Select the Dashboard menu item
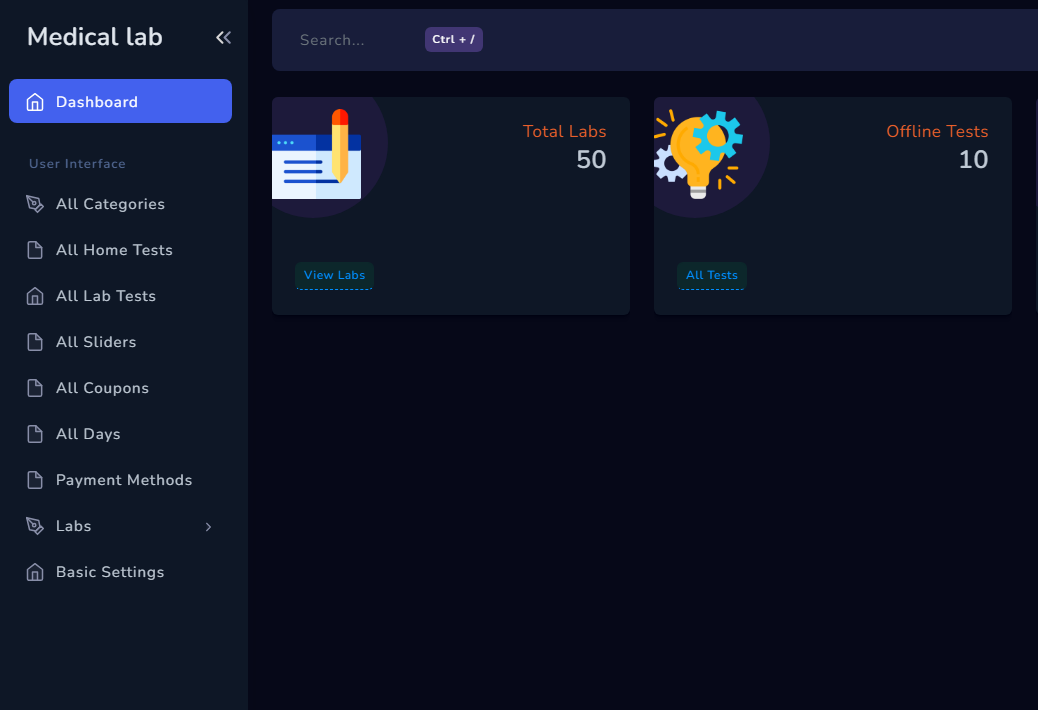The width and height of the screenshot is (1038, 710). coord(97,102)
